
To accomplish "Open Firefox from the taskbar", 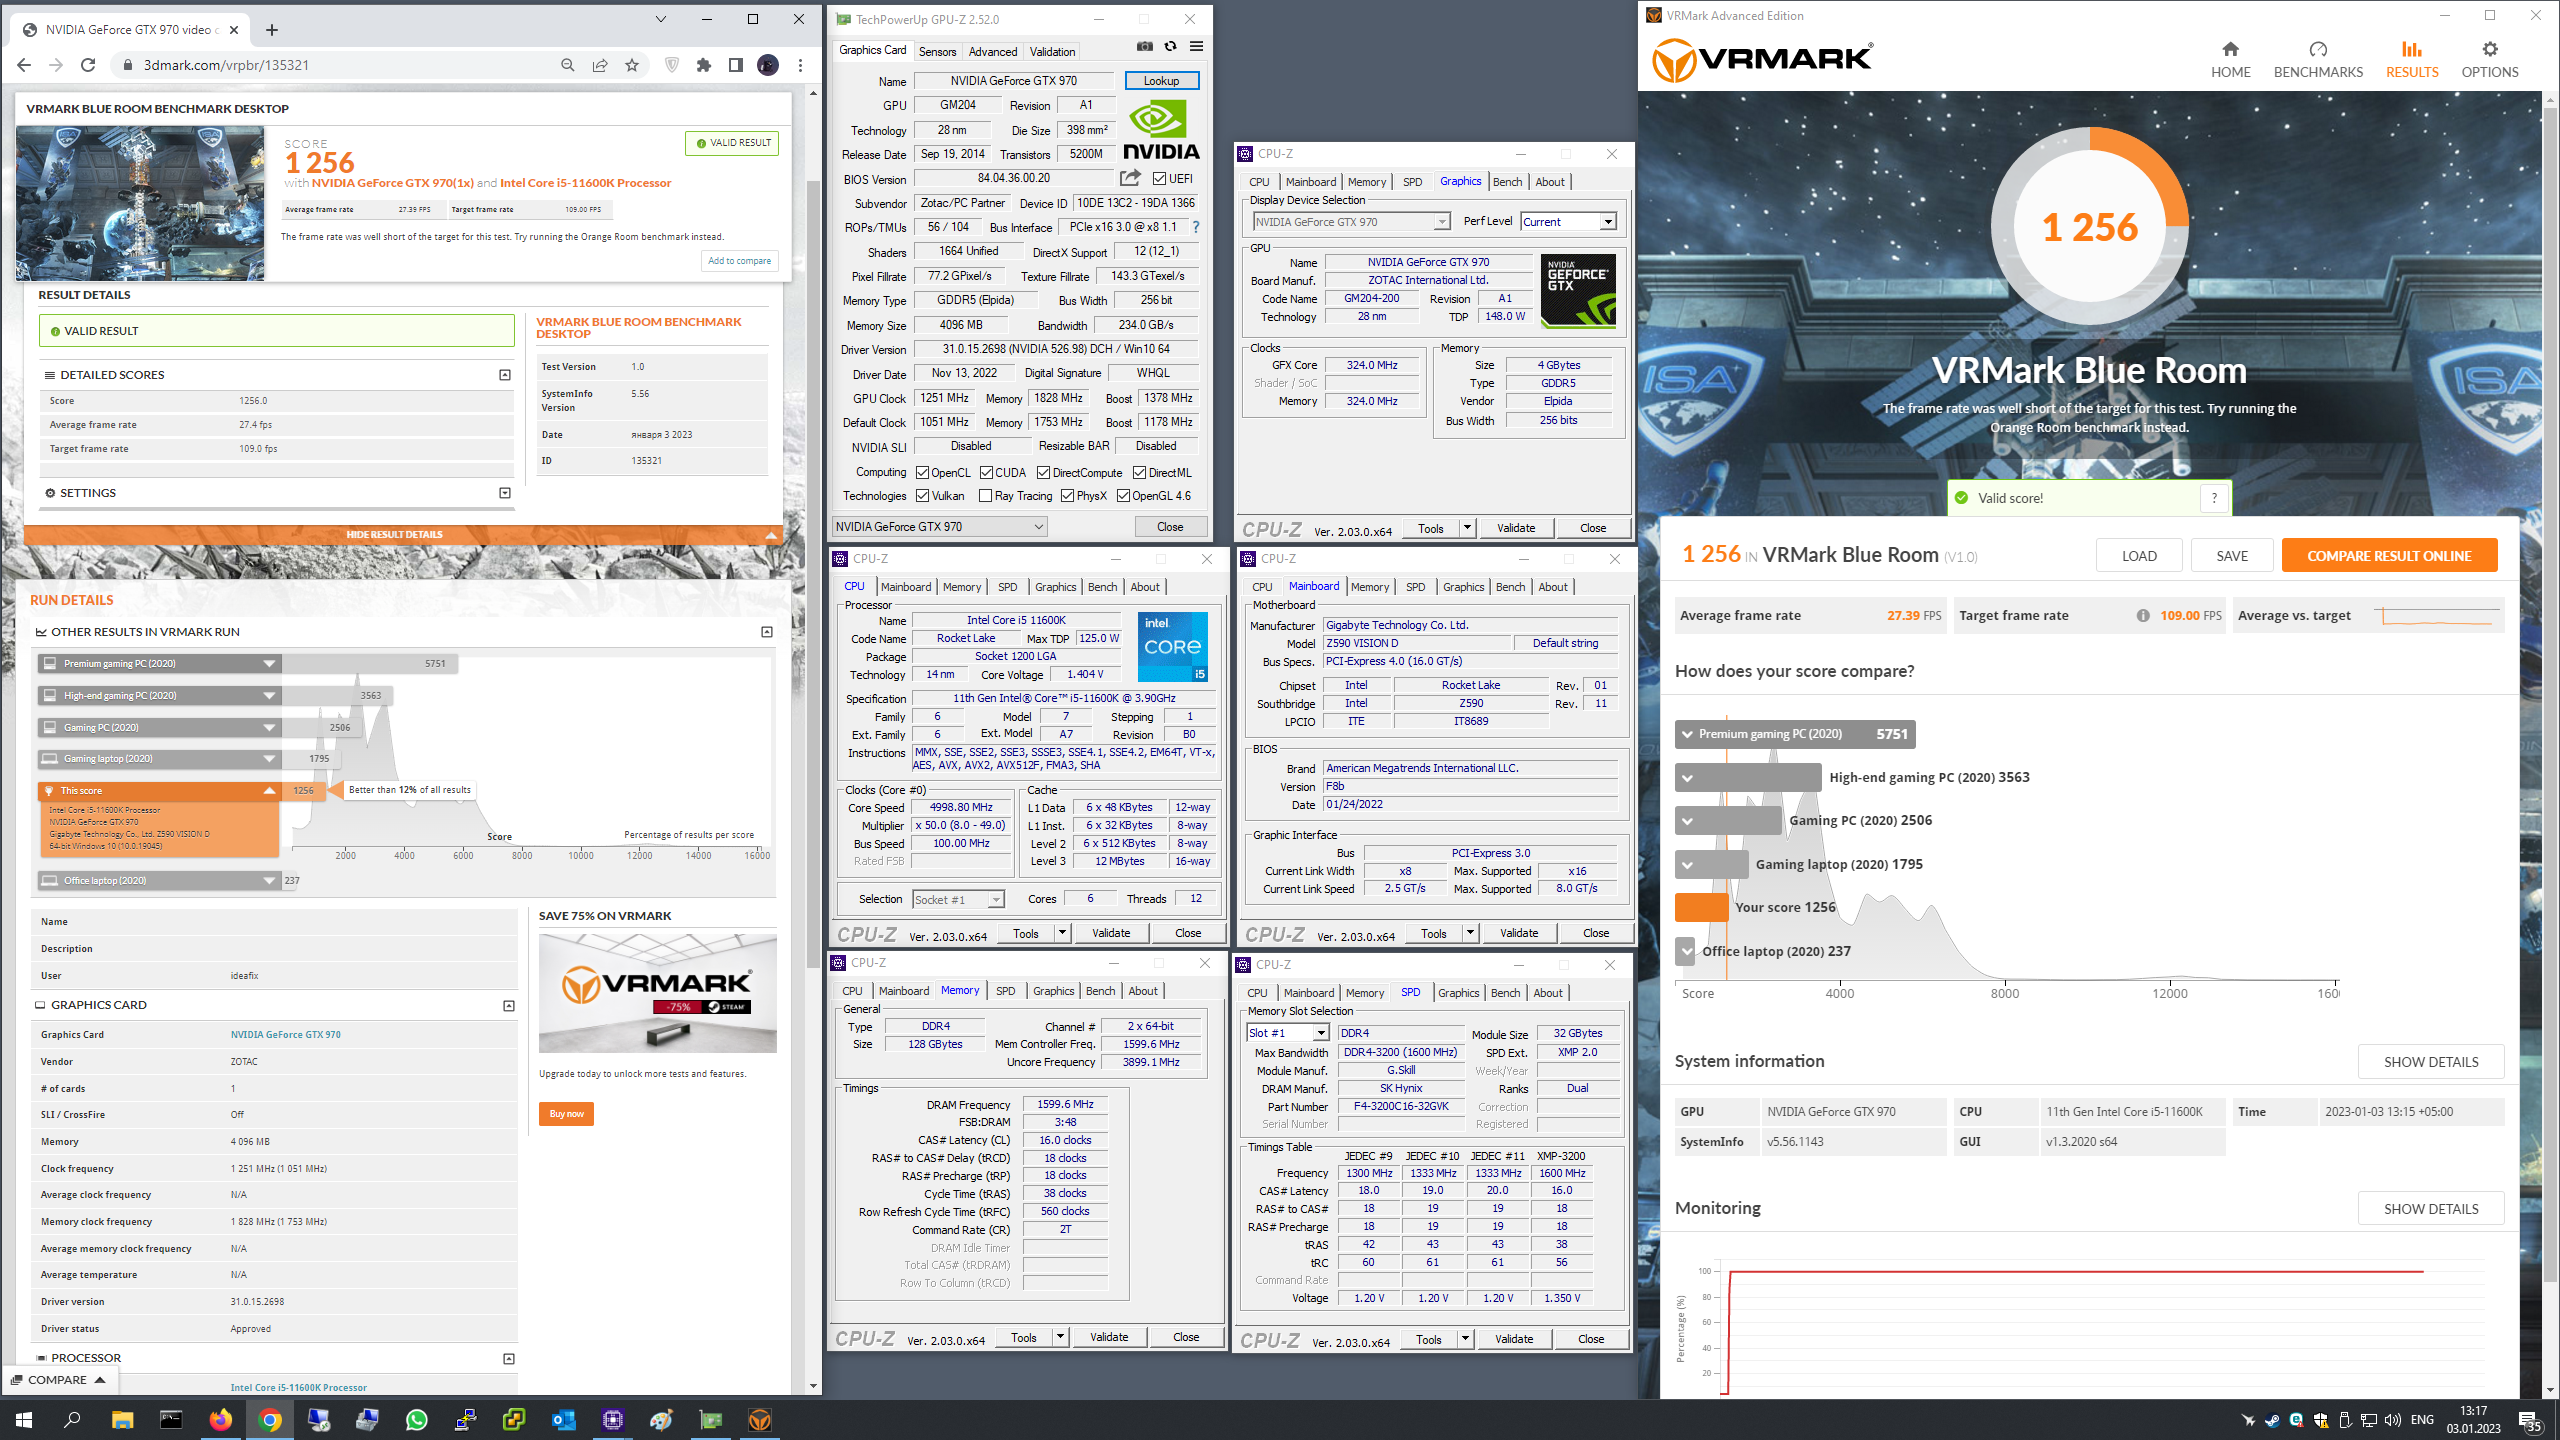I will [x=220, y=1420].
